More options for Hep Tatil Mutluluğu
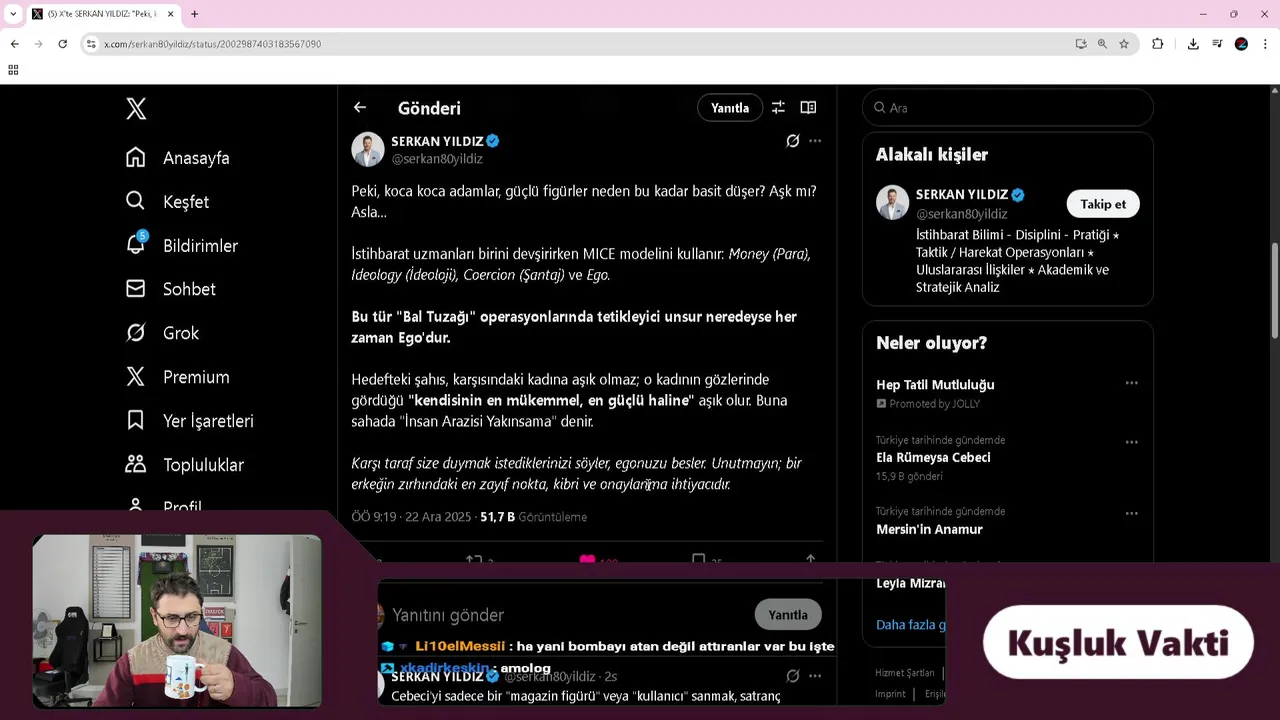The height and width of the screenshot is (720, 1280). tap(1131, 383)
